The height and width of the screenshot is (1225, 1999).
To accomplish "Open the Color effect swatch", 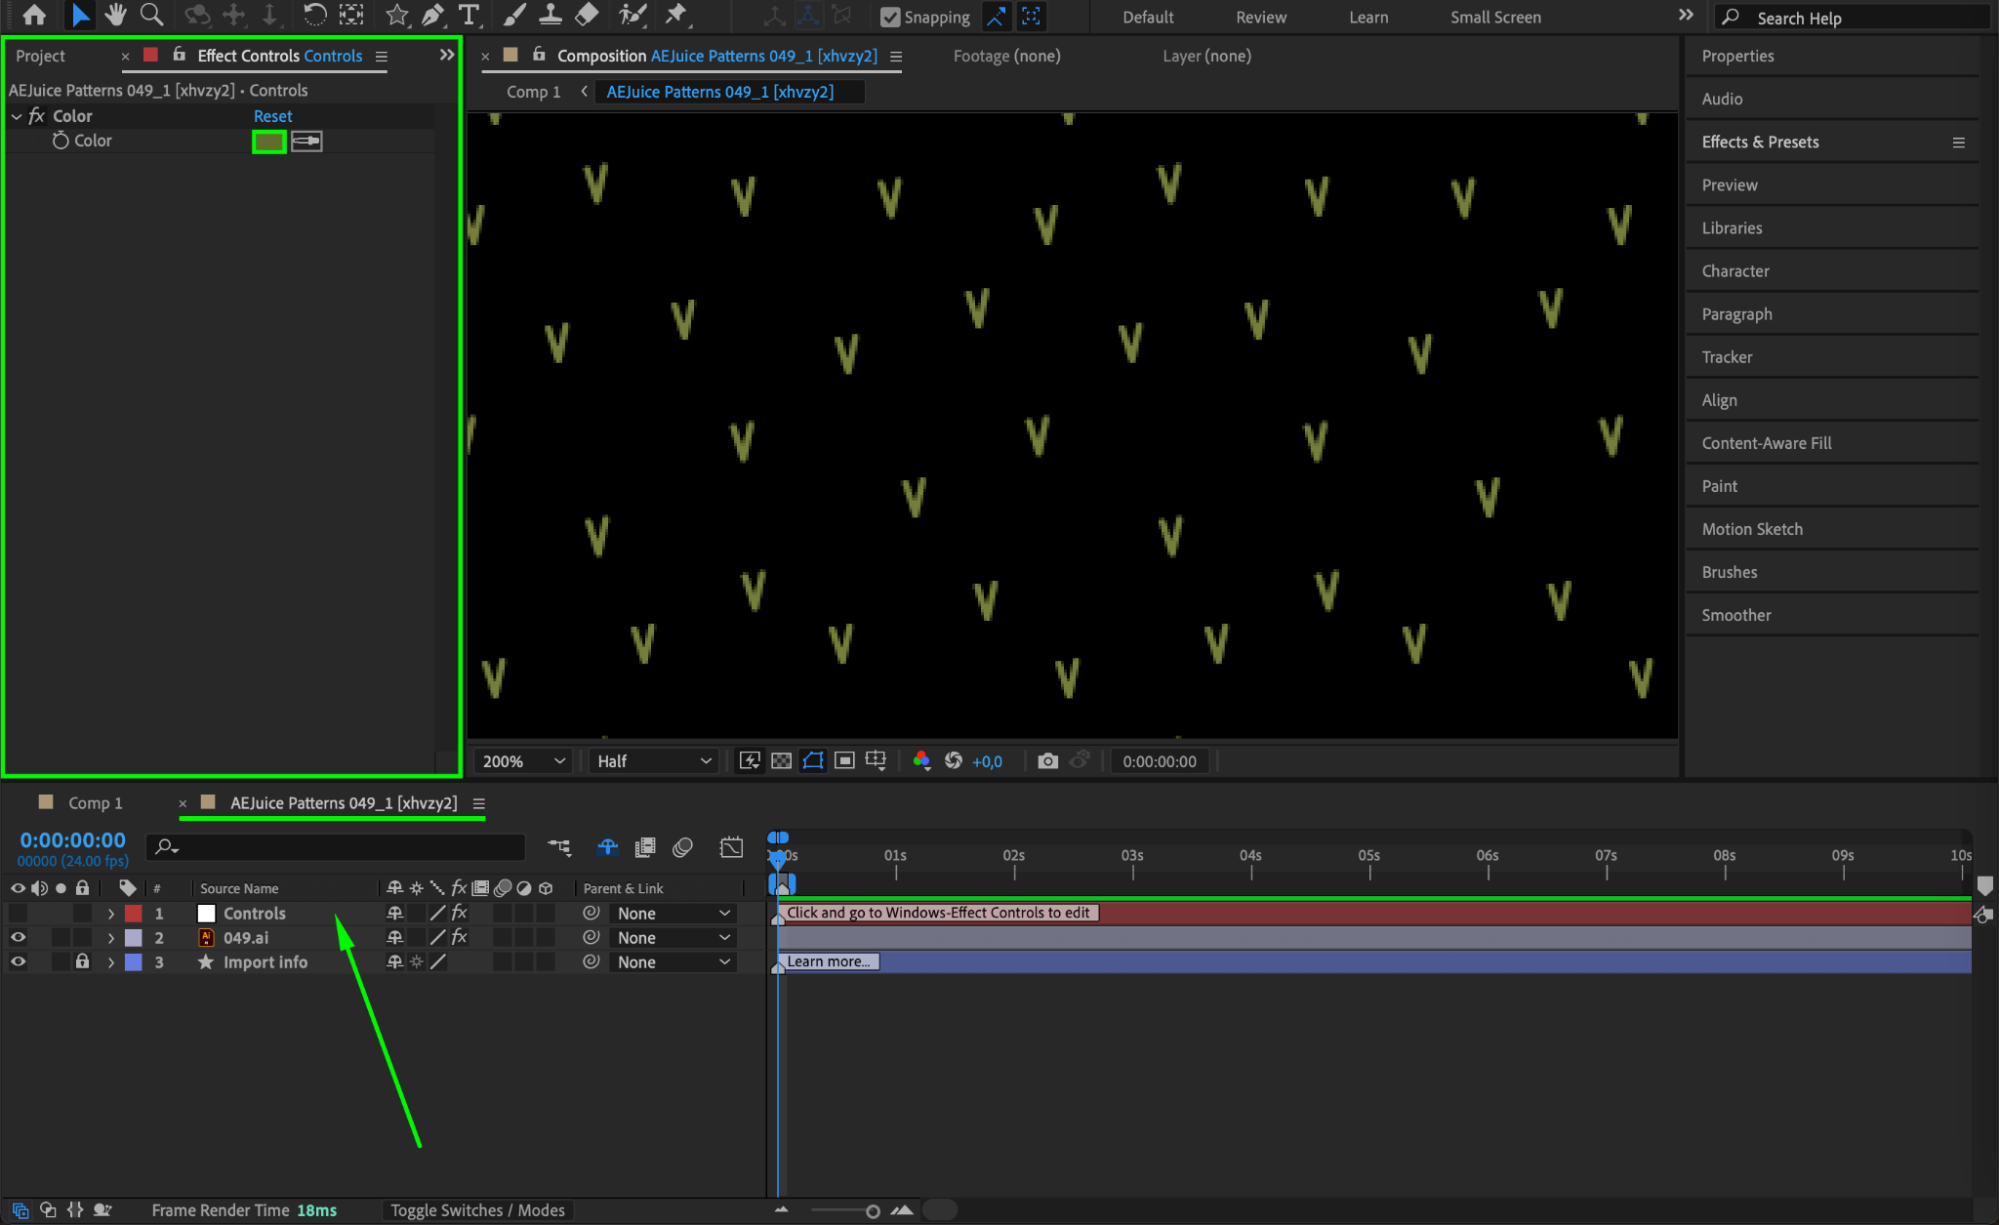I will click(x=268, y=141).
